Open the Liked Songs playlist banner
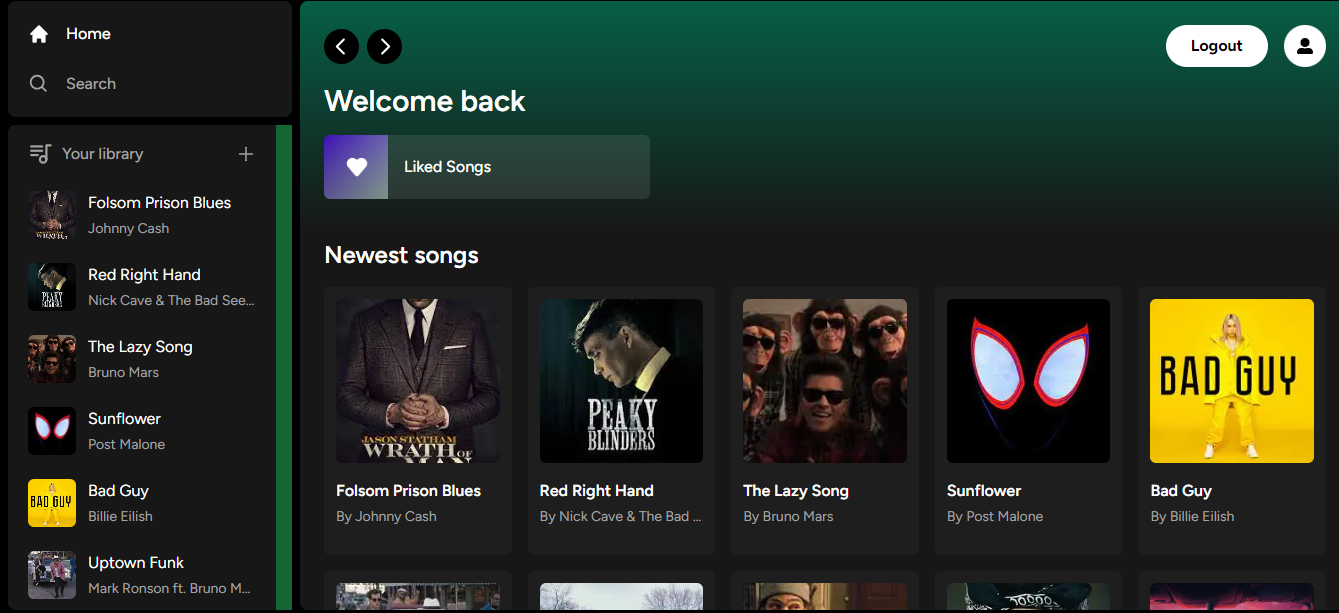The height and width of the screenshot is (613, 1339). tap(486, 166)
